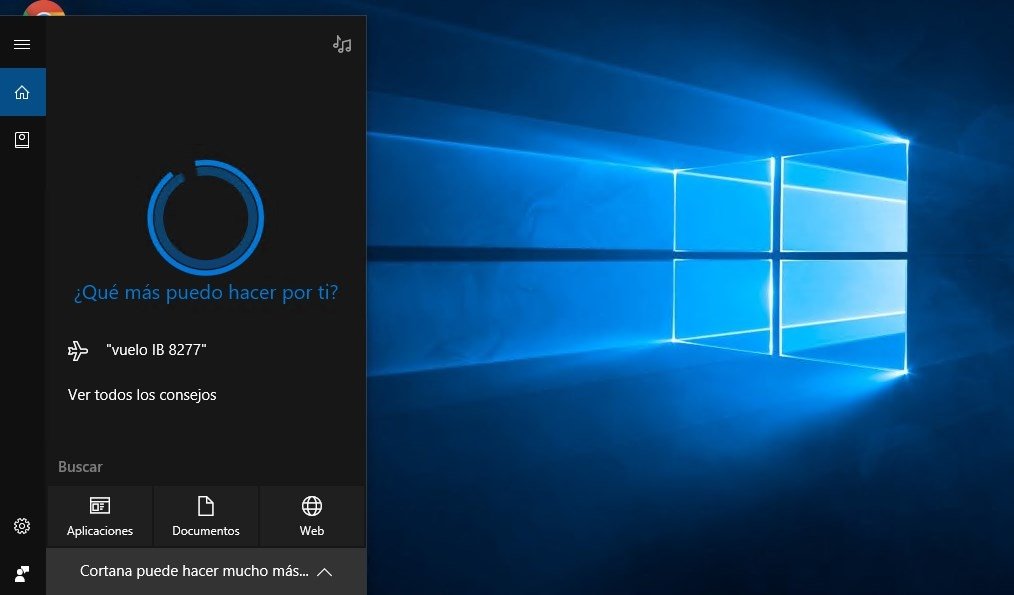
Task: Click the Chrome icon on desktop
Action: pos(44,9)
